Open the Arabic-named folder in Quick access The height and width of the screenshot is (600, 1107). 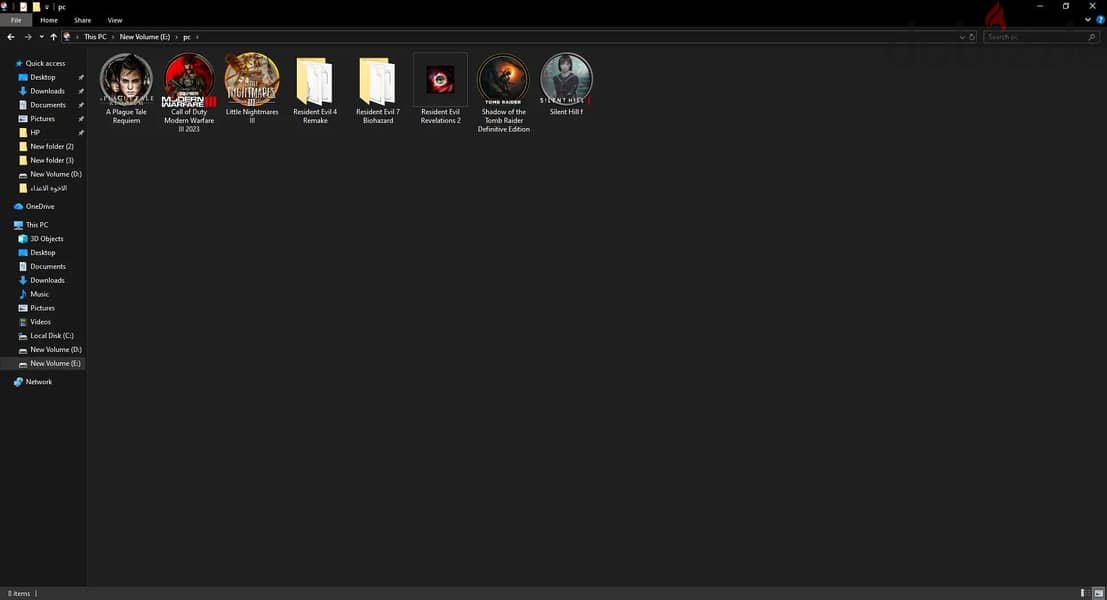click(x=48, y=188)
